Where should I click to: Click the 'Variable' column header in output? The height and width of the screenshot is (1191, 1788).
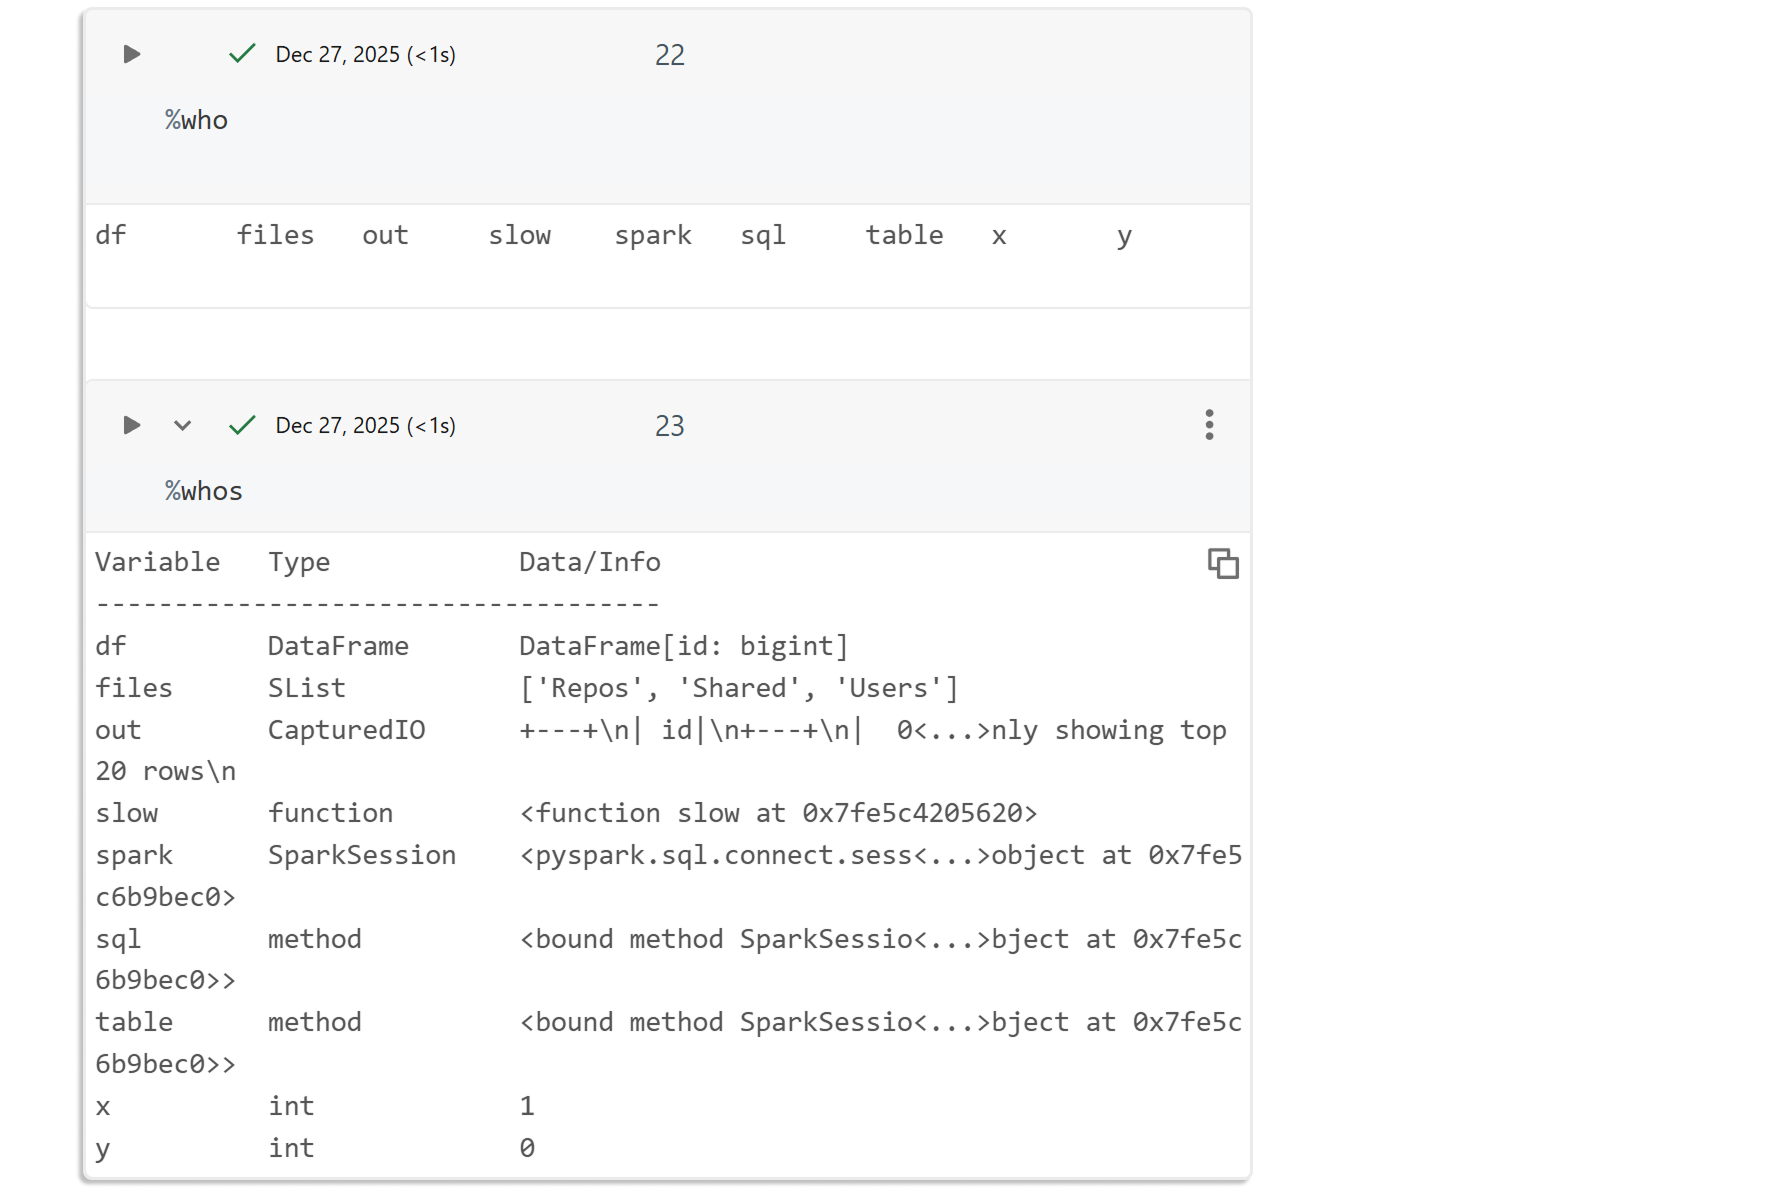pos(157,562)
